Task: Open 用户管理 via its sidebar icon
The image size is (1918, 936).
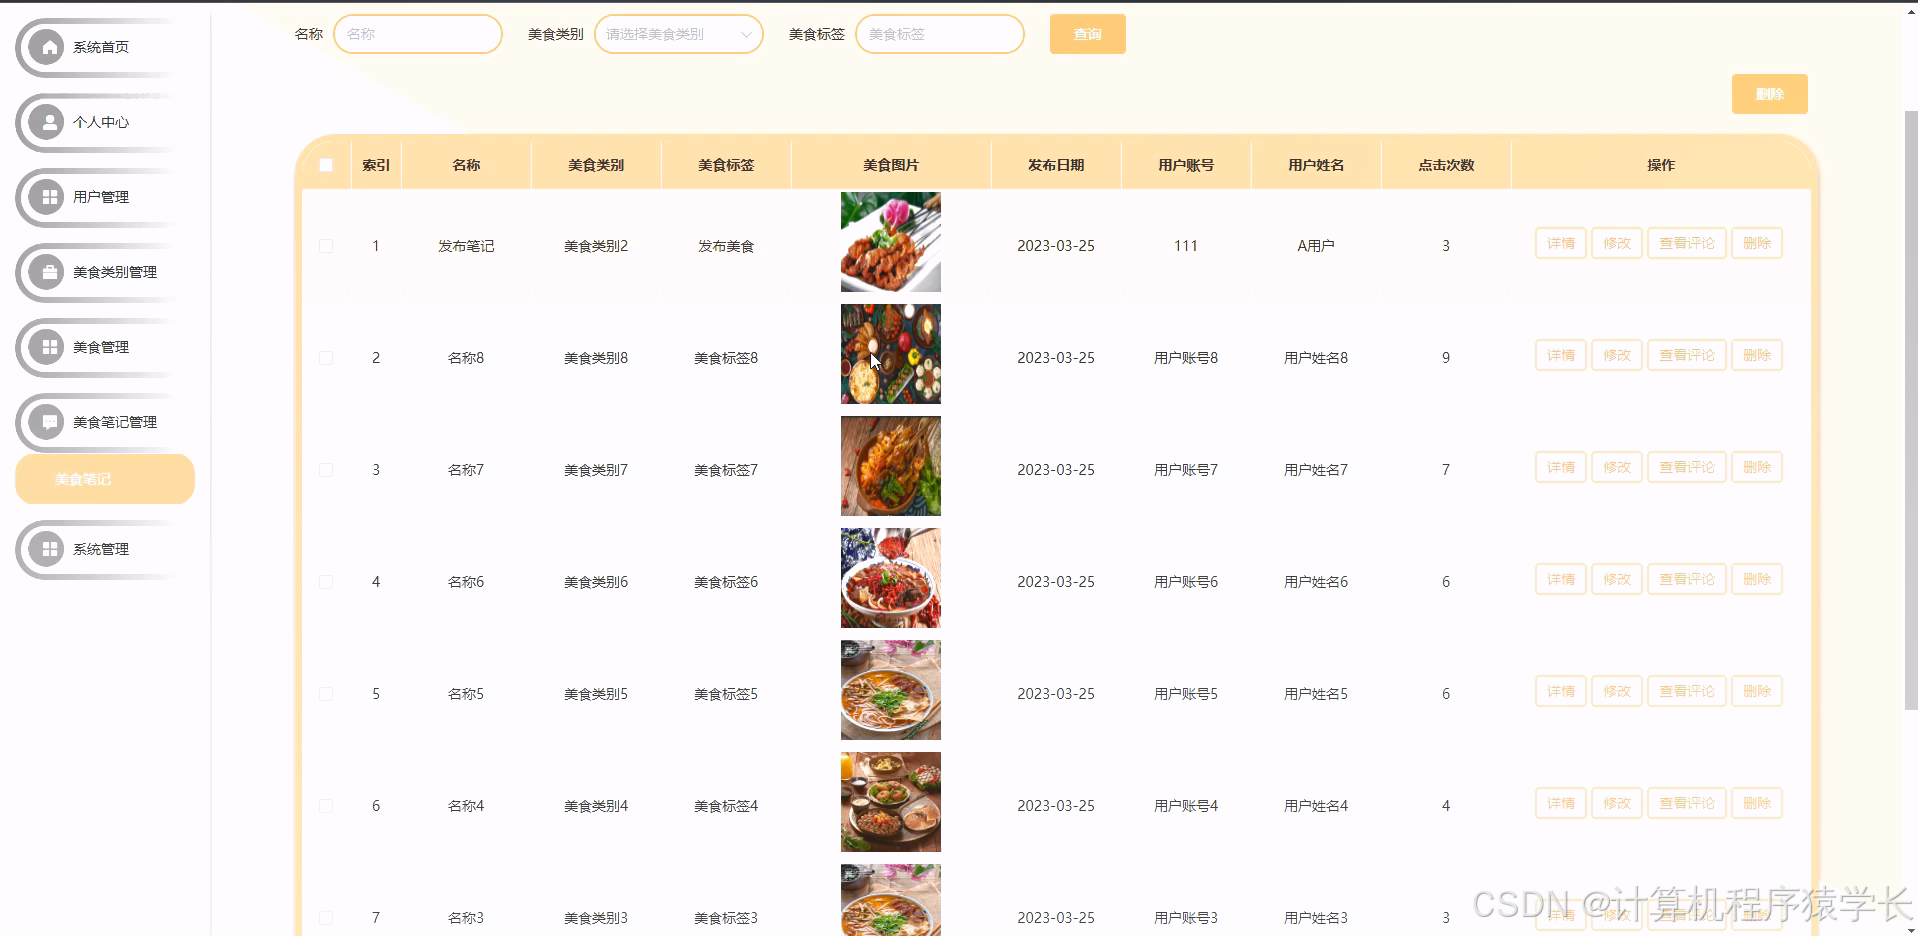Action: [x=46, y=197]
